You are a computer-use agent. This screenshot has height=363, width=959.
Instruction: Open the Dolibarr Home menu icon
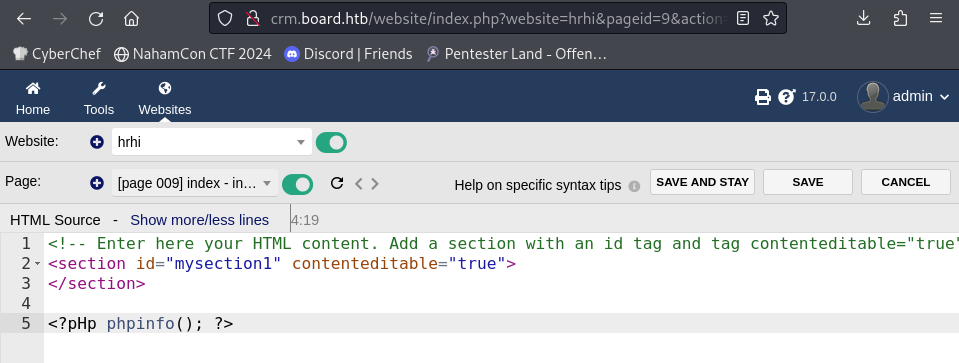coord(33,89)
